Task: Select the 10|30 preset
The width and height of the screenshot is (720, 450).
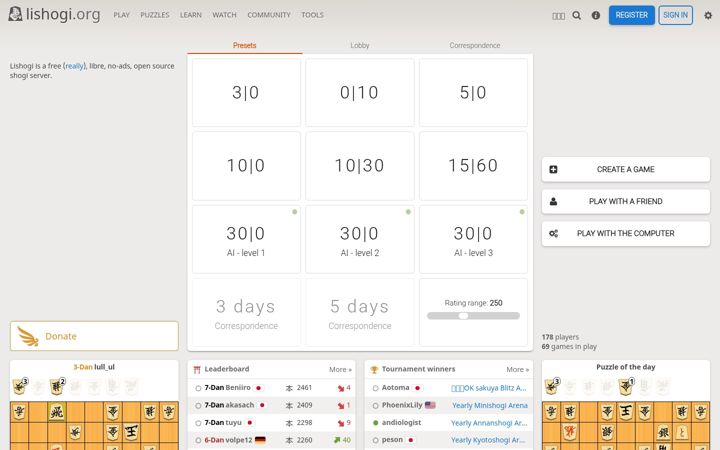Action: [360, 166]
